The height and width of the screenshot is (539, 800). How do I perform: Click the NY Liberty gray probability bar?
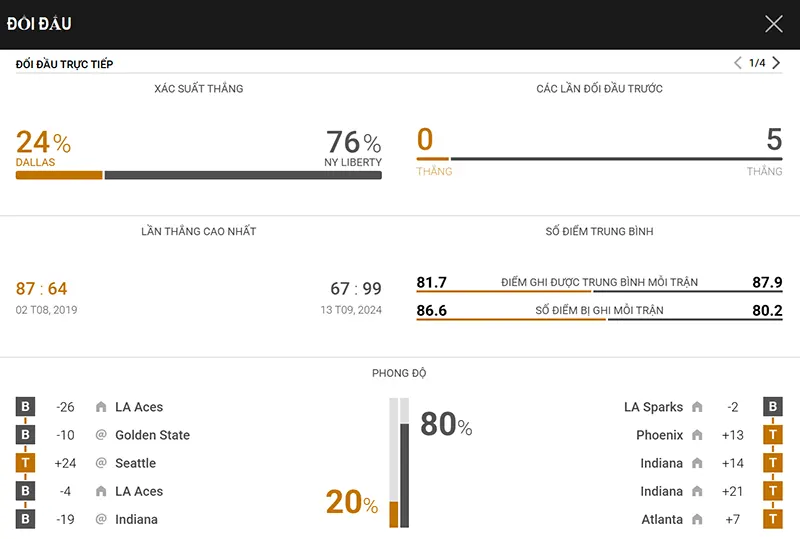[x=243, y=175]
